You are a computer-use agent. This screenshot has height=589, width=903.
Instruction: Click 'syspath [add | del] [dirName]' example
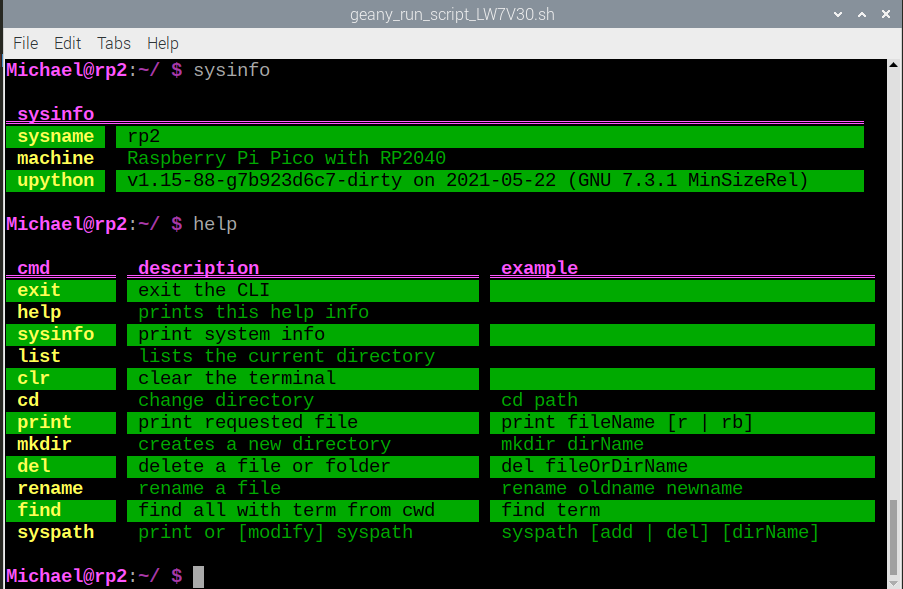tap(660, 532)
